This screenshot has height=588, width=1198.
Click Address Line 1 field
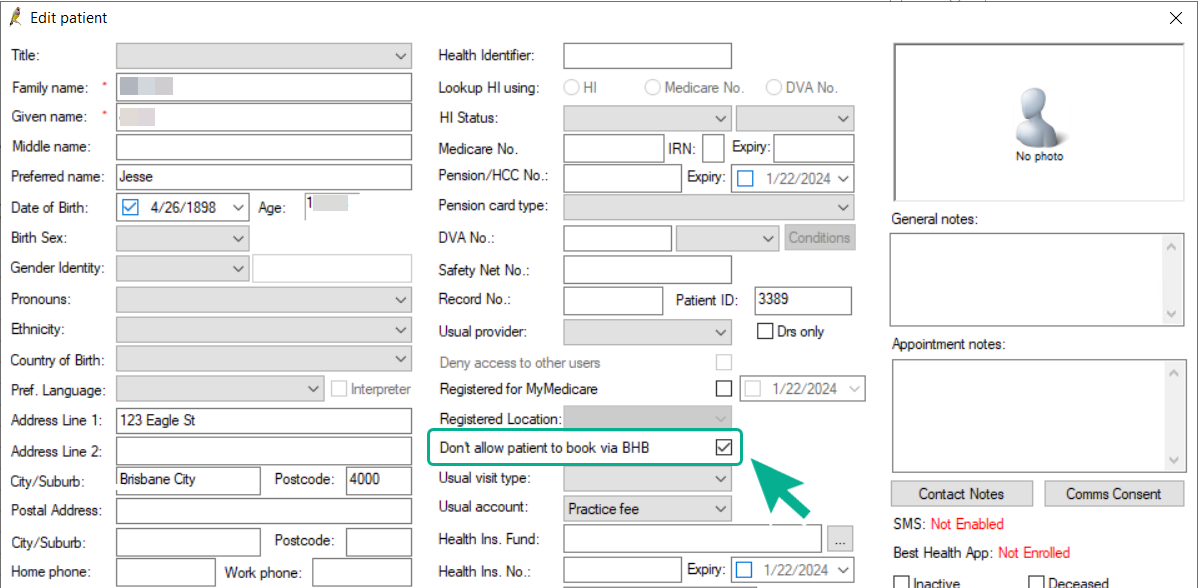[x=264, y=420]
